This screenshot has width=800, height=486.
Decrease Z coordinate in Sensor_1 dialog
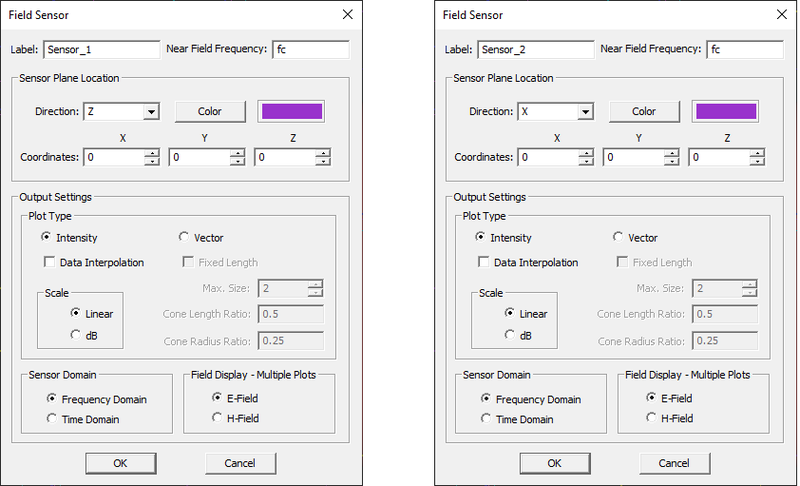click(x=322, y=161)
